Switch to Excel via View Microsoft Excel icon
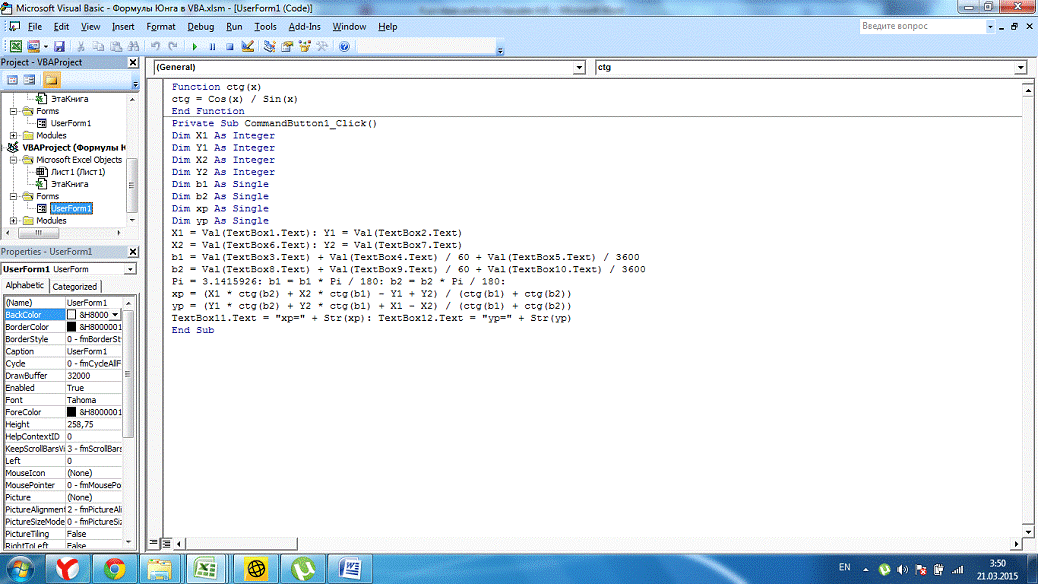The width and height of the screenshot is (1038, 584). click(15, 47)
